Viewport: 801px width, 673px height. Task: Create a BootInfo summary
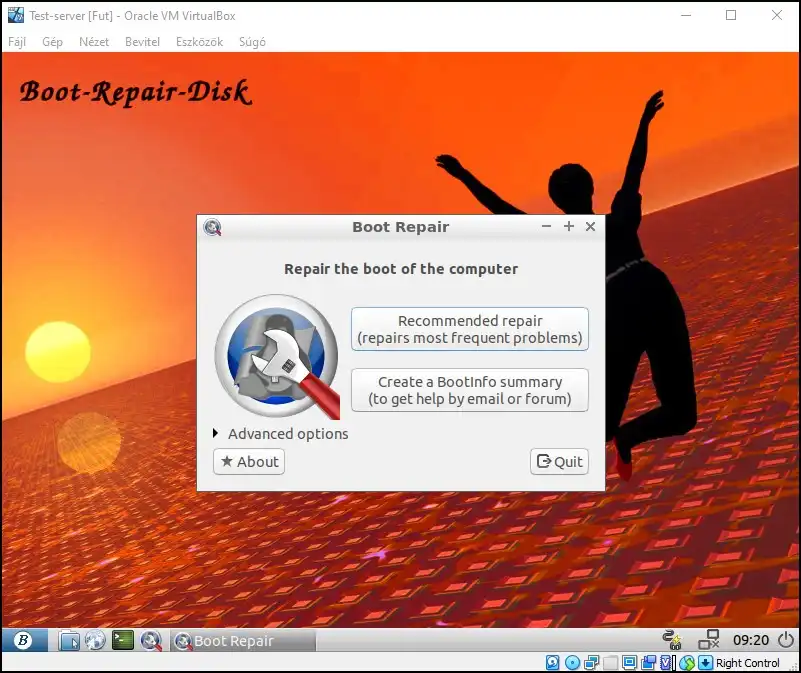click(x=470, y=390)
